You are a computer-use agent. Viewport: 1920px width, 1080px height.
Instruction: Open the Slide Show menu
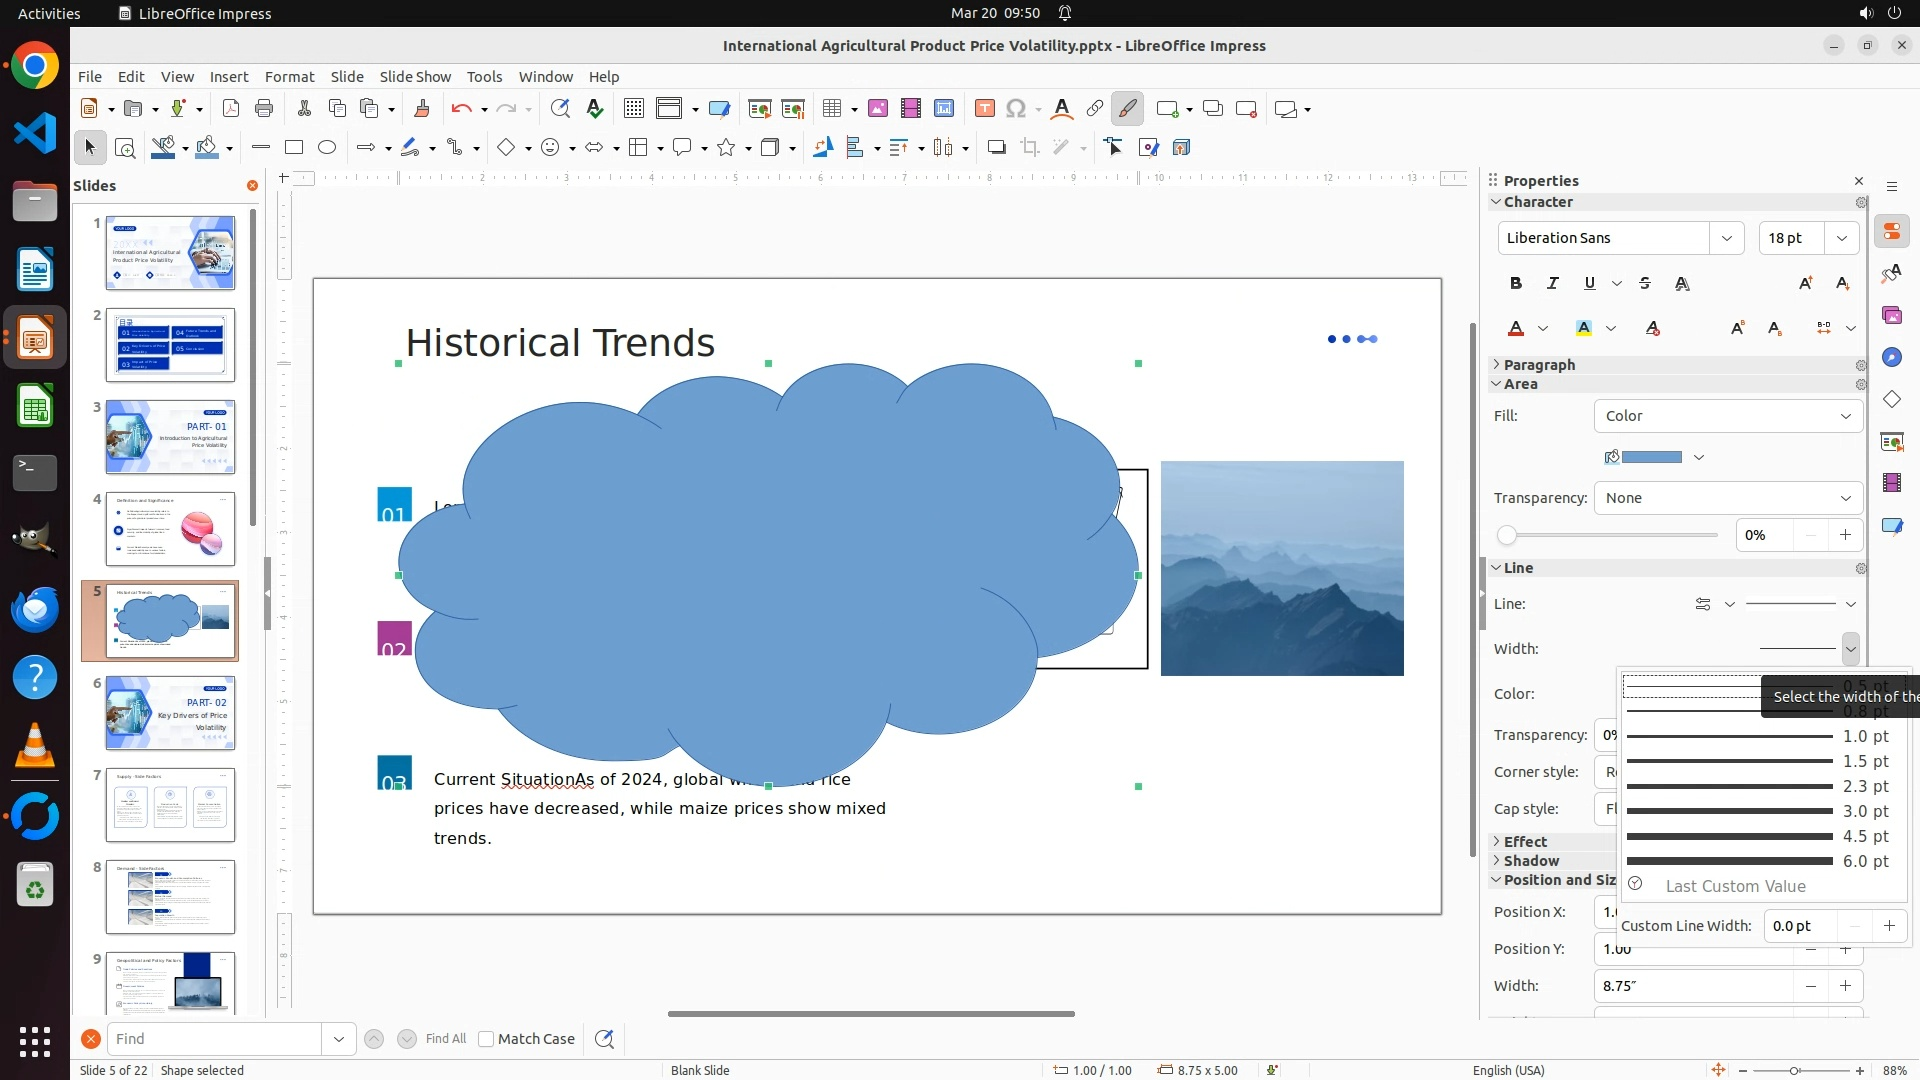pos(415,77)
